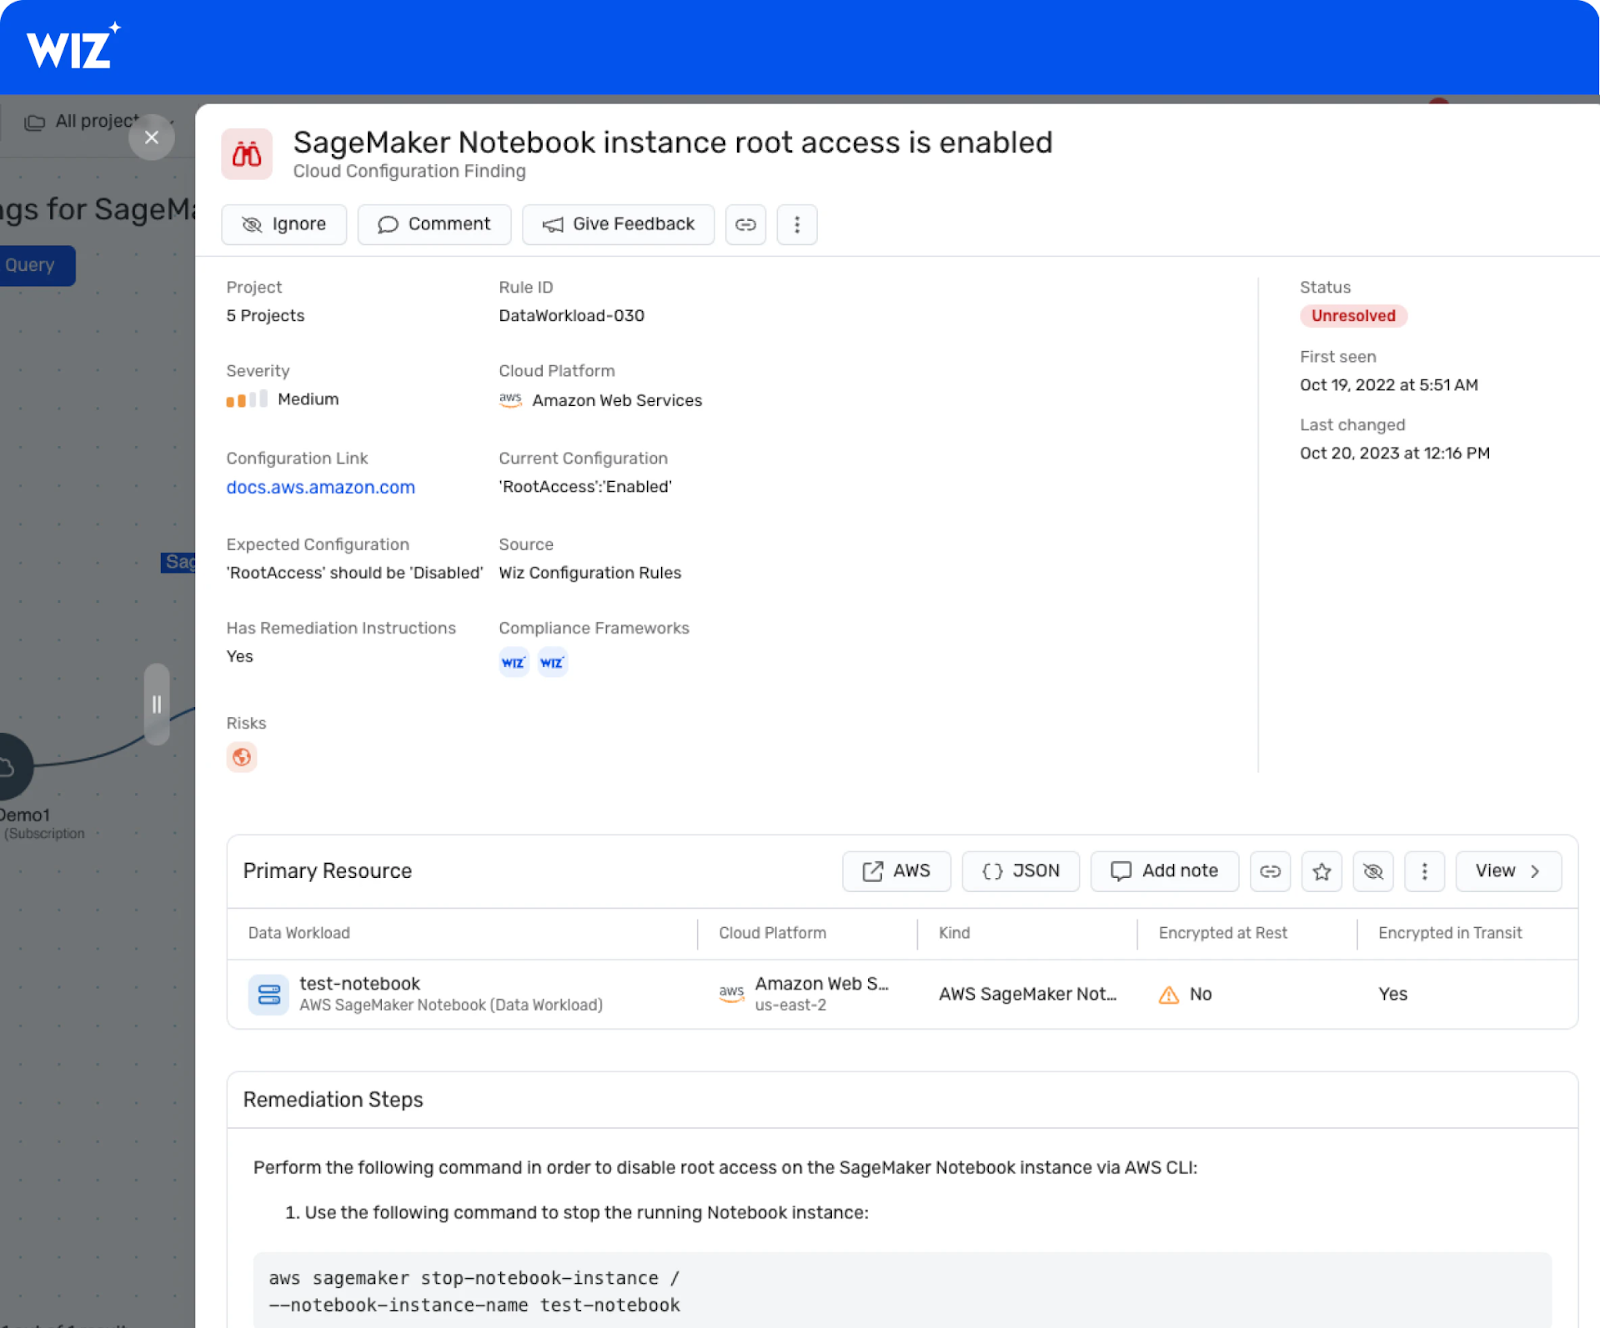Click the Medium severity indicator bars
The height and width of the screenshot is (1328, 1600).
tap(247, 399)
